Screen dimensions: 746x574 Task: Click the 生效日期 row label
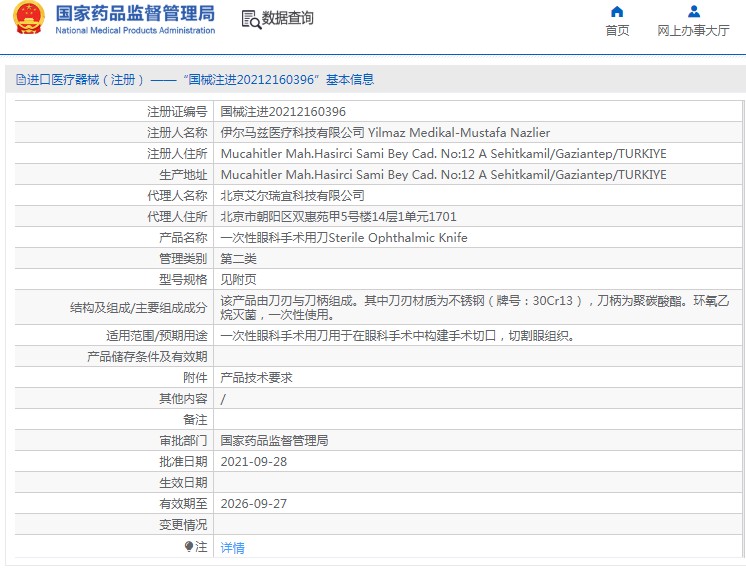pyautogui.click(x=183, y=483)
